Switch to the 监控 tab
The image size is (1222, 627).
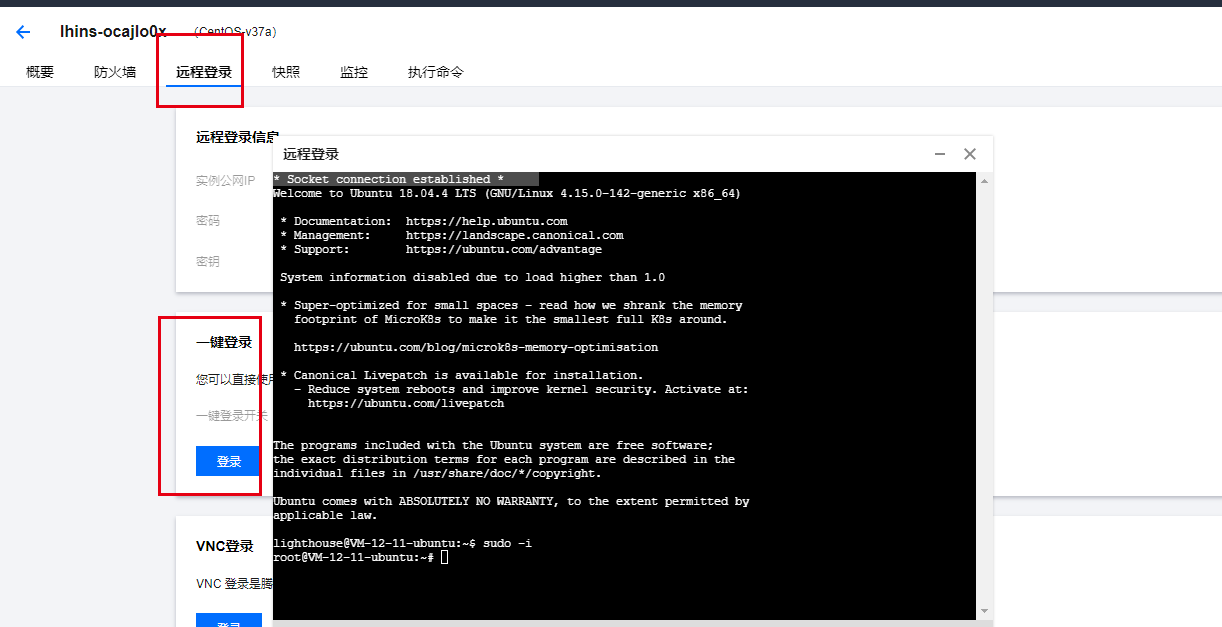click(x=354, y=72)
